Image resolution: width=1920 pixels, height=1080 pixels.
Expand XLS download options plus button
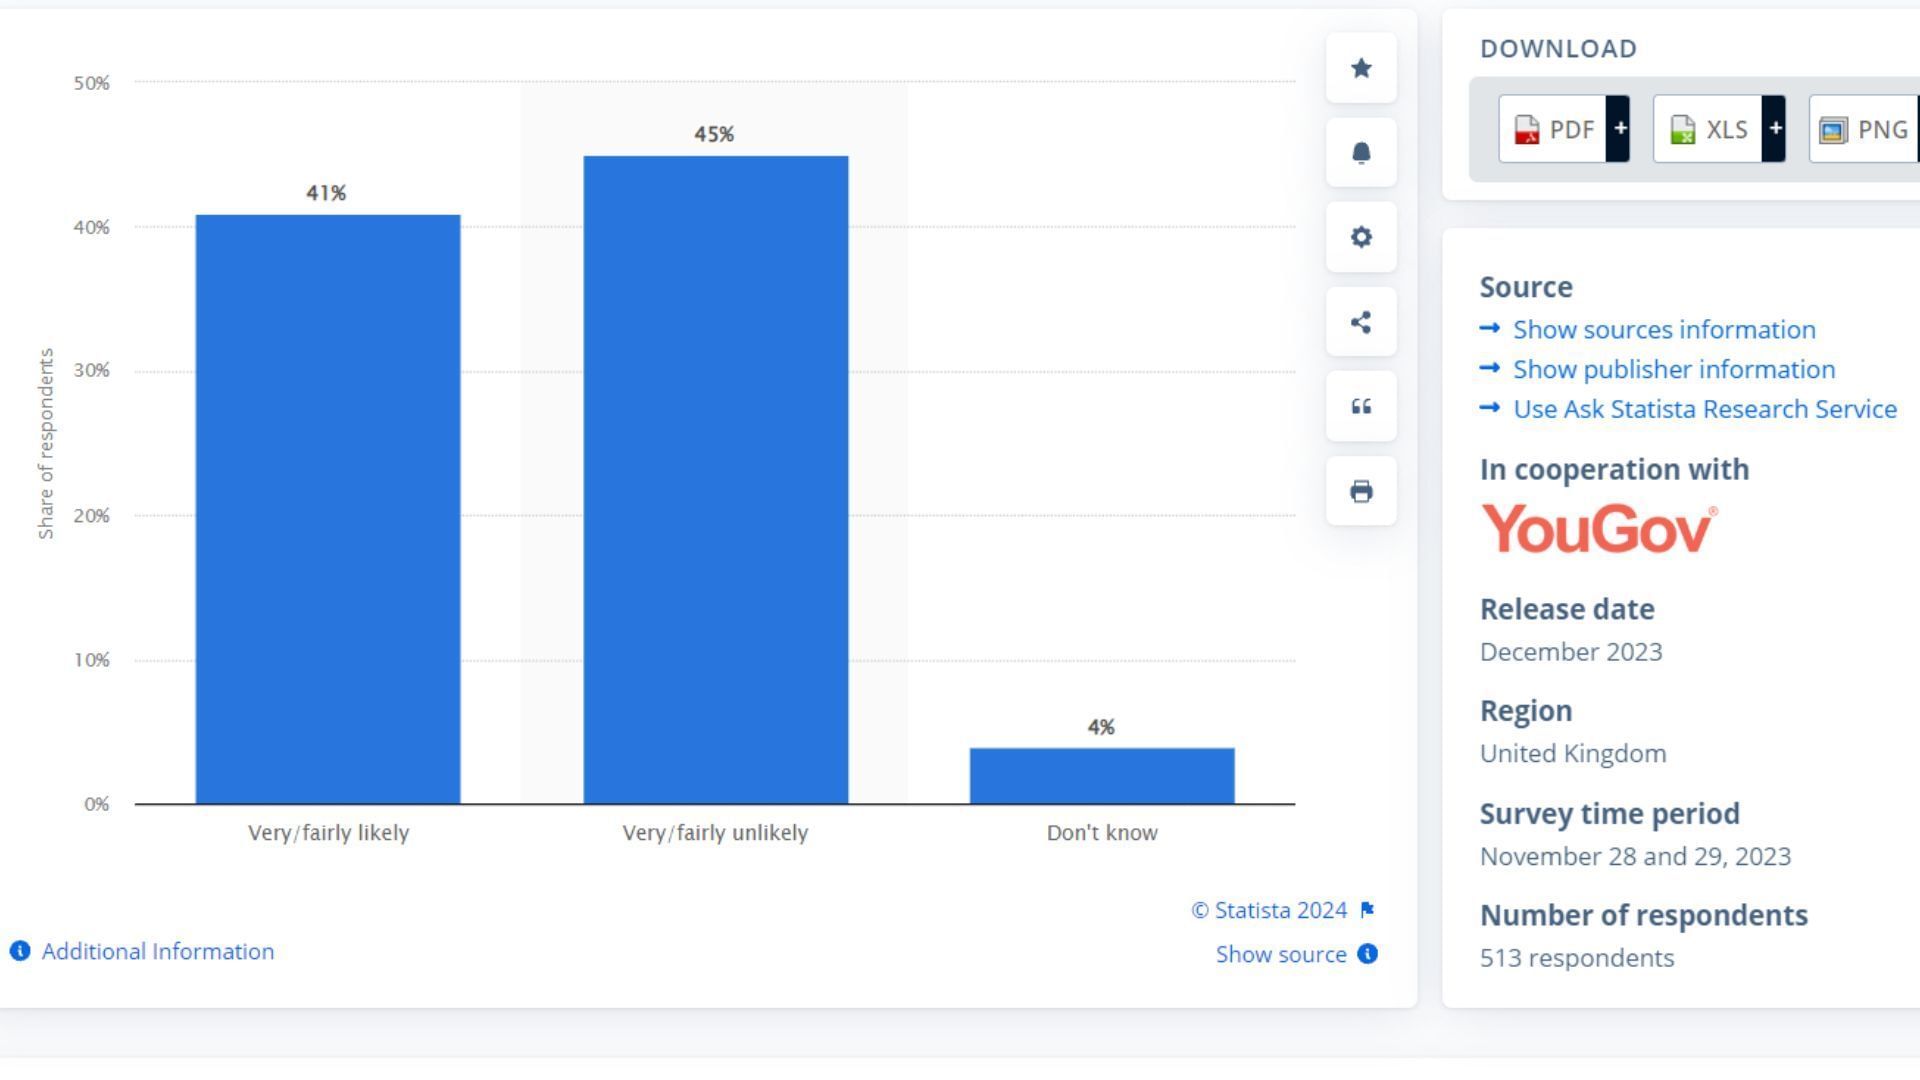[1774, 129]
